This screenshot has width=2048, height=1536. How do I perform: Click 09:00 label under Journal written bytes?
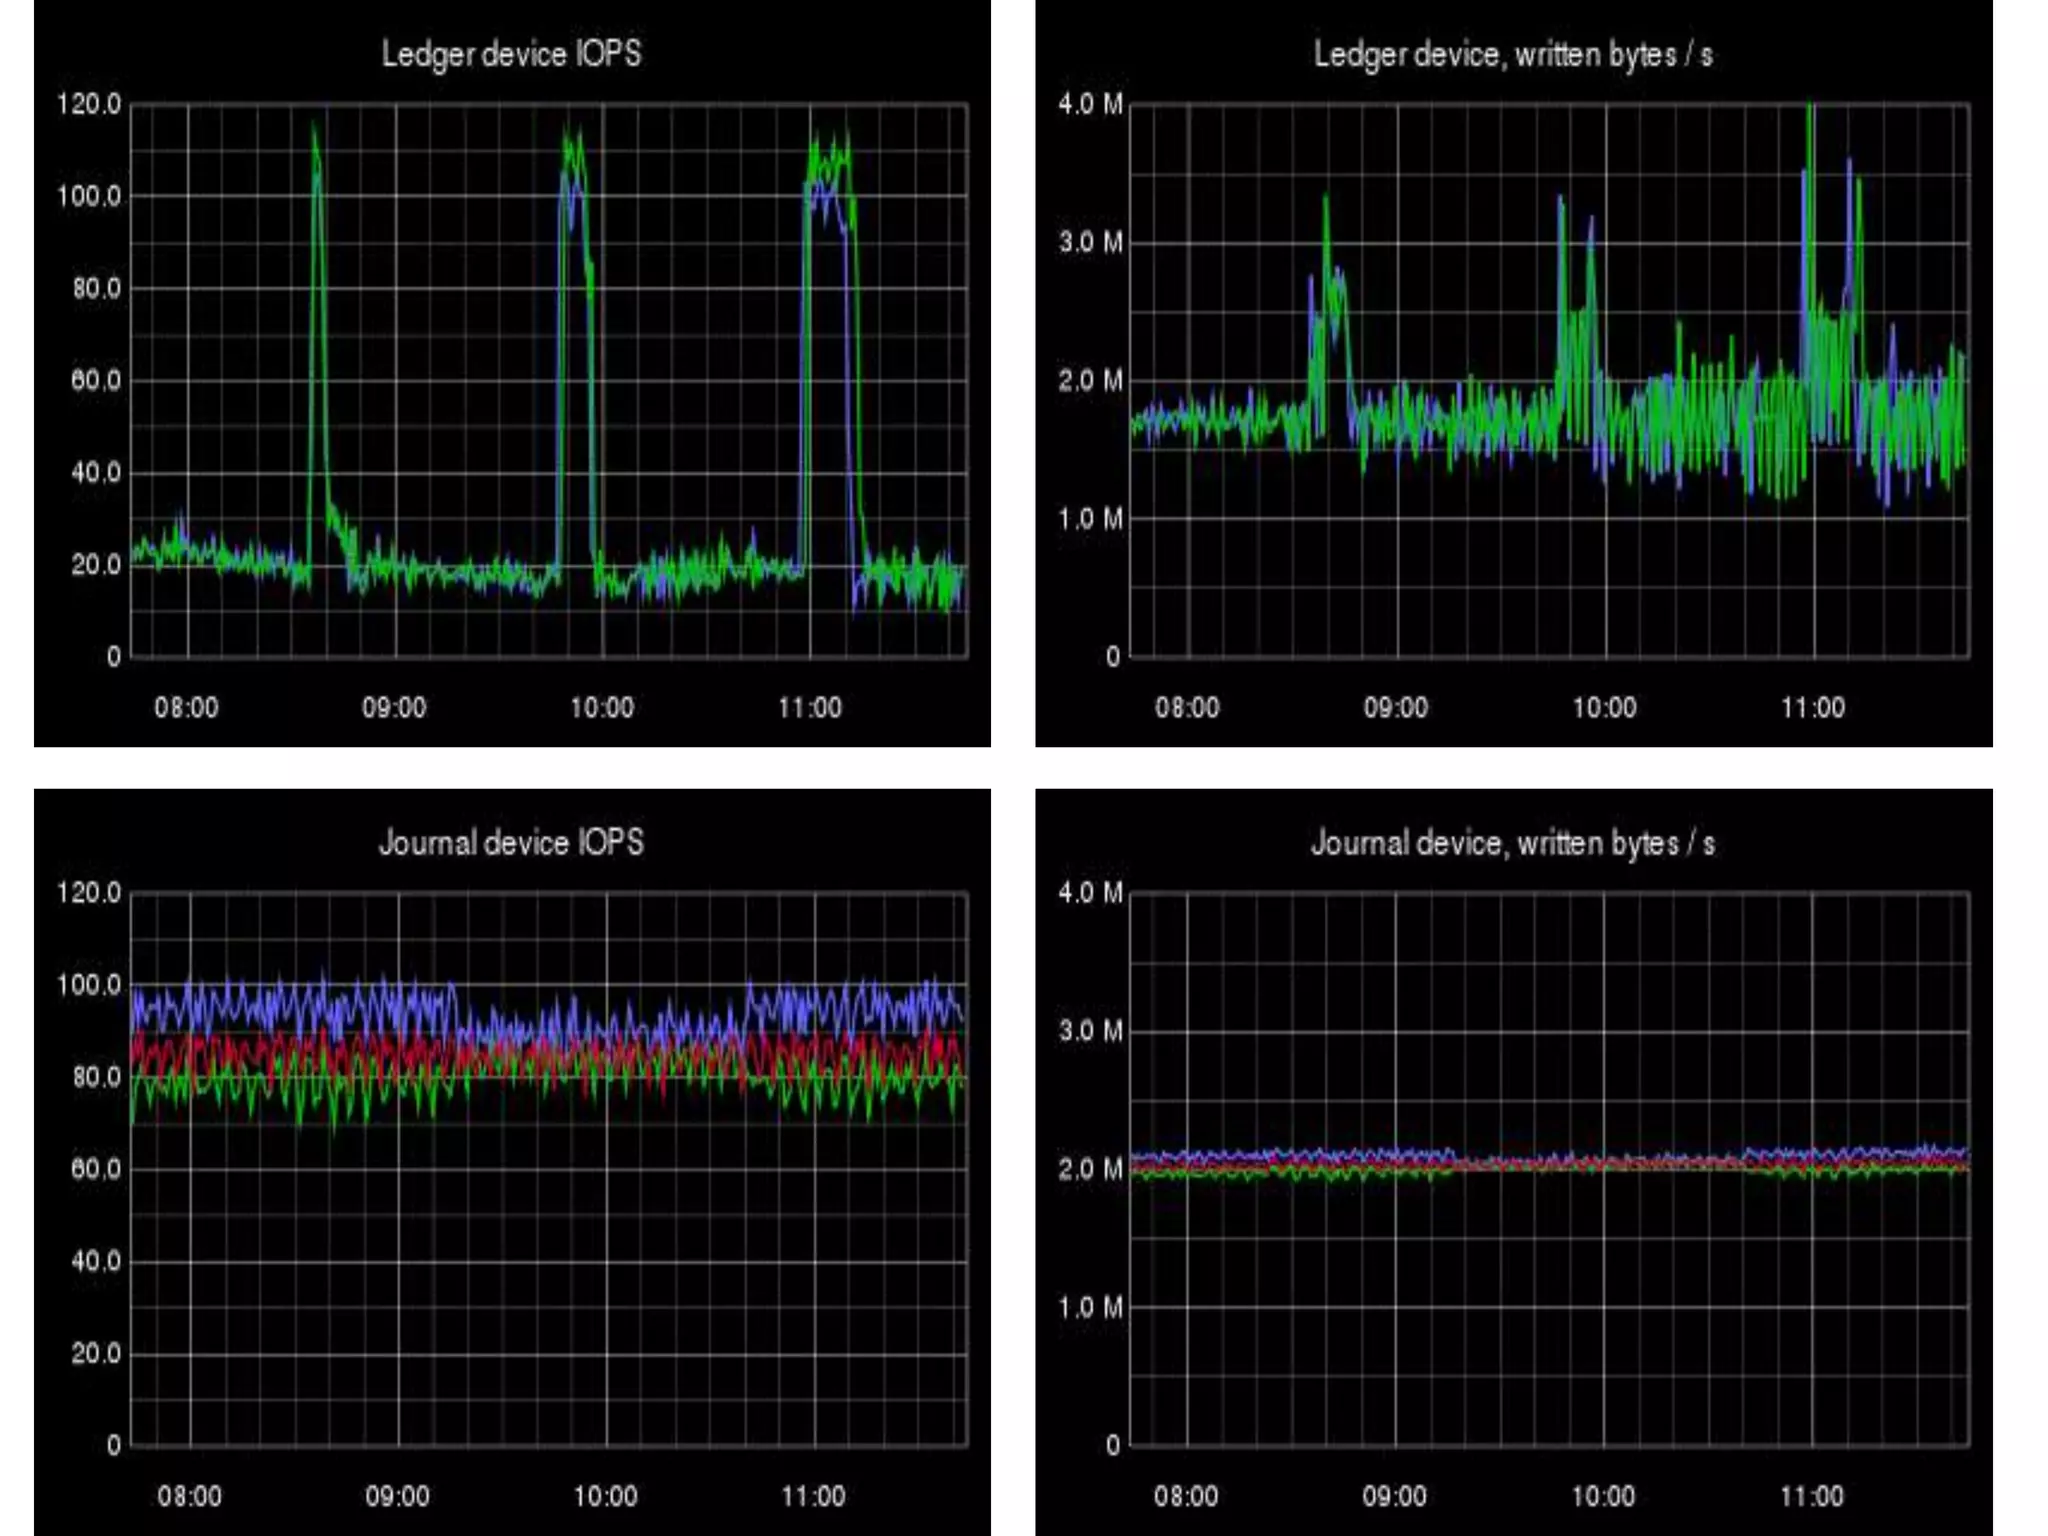[x=1394, y=1496]
